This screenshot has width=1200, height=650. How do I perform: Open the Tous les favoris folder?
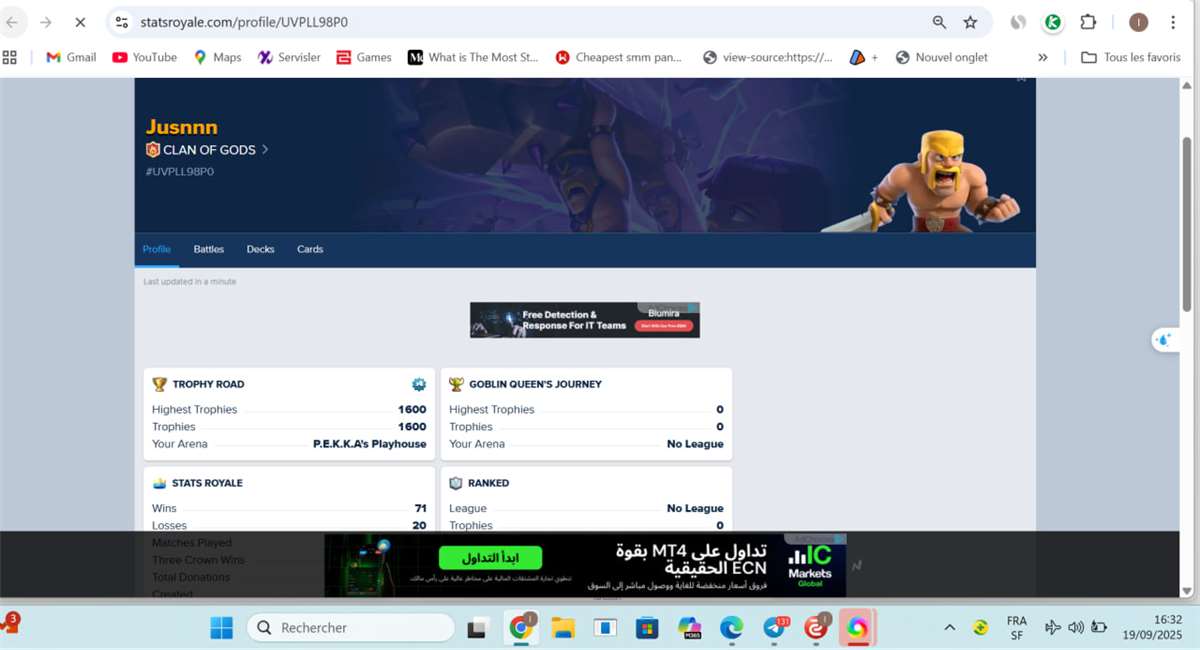tap(1131, 57)
